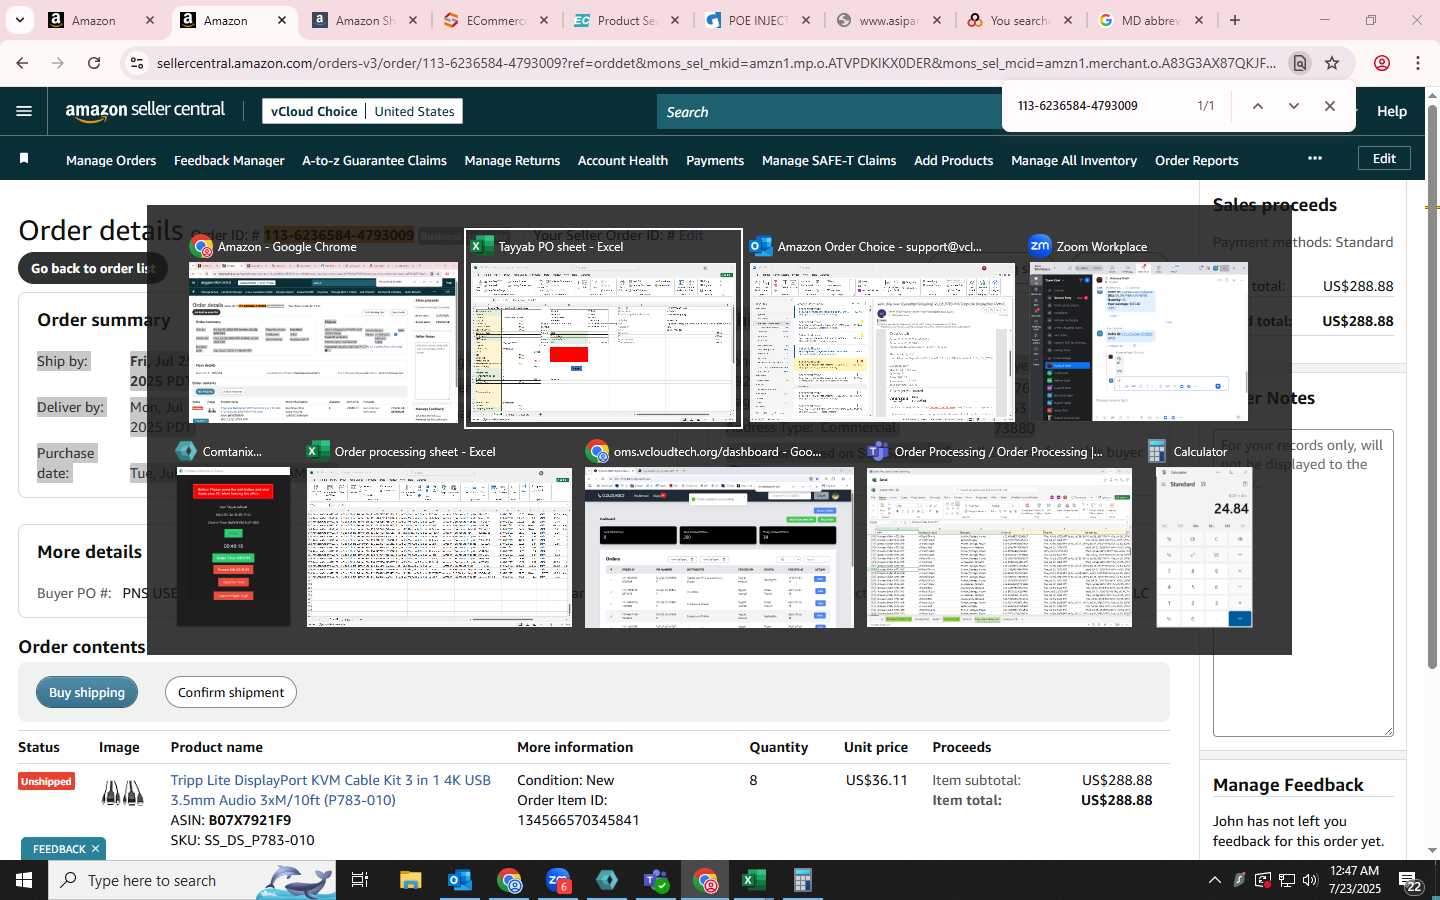This screenshot has width=1440, height=900.
Task: Open Add Products menu item
Action: pyautogui.click(x=953, y=160)
